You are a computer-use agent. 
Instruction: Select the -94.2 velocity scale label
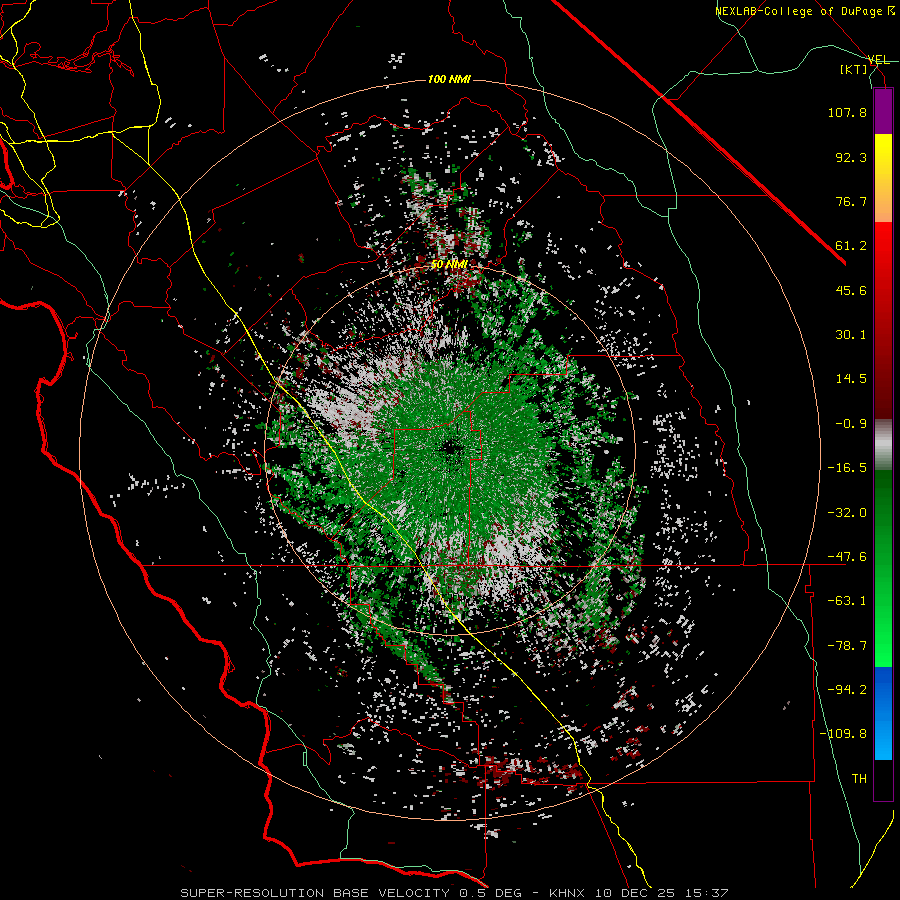click(x=847, y=690)
